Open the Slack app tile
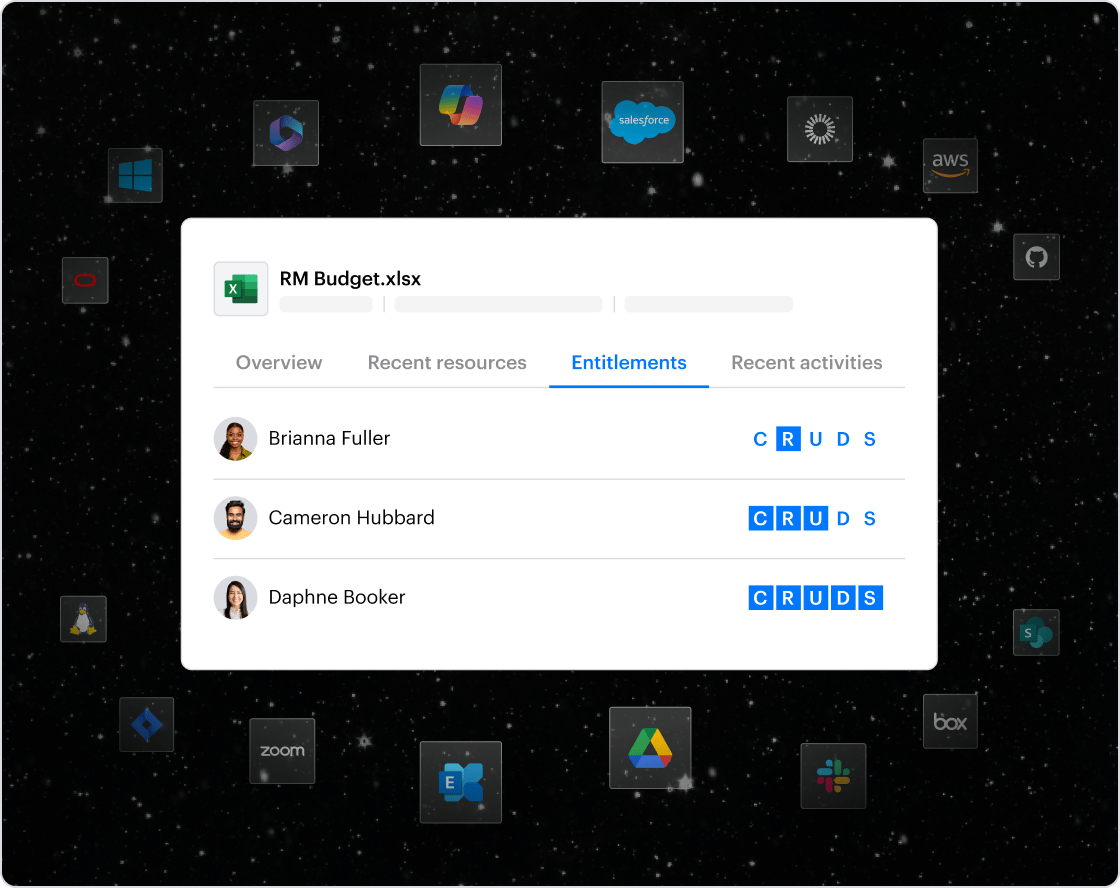 pyautogui.click(x=832, y=775)
